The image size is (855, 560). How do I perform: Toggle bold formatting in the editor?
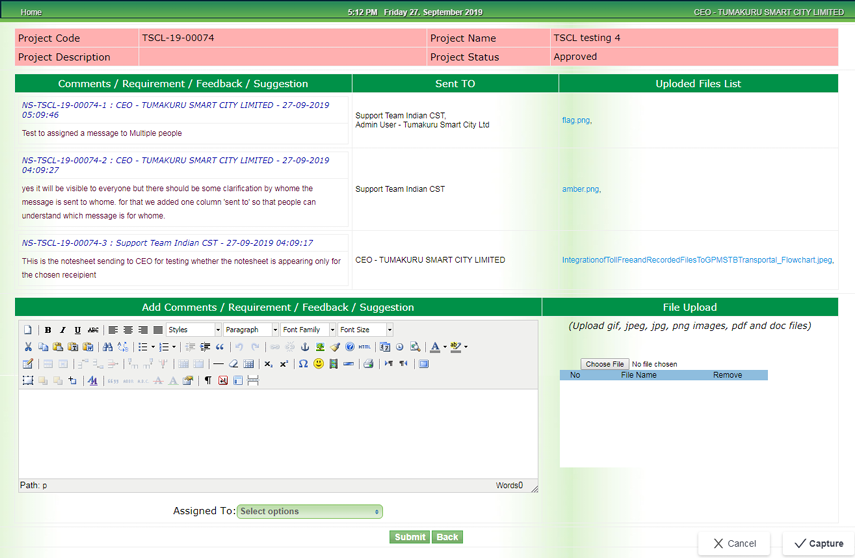point(48,330)
